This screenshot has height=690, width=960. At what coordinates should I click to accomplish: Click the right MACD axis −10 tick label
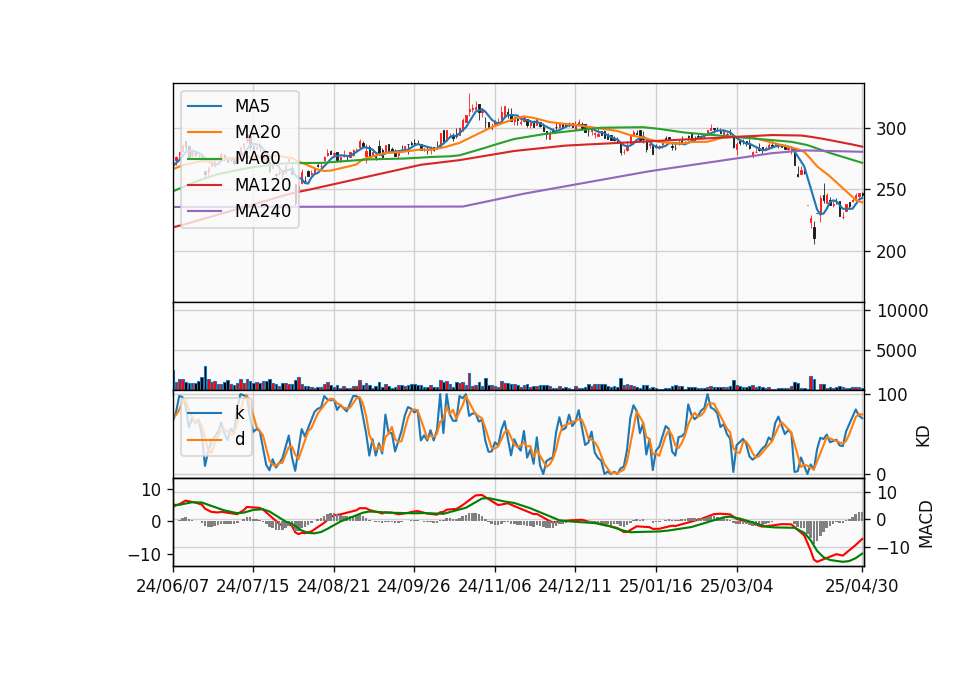coord(894,548)
